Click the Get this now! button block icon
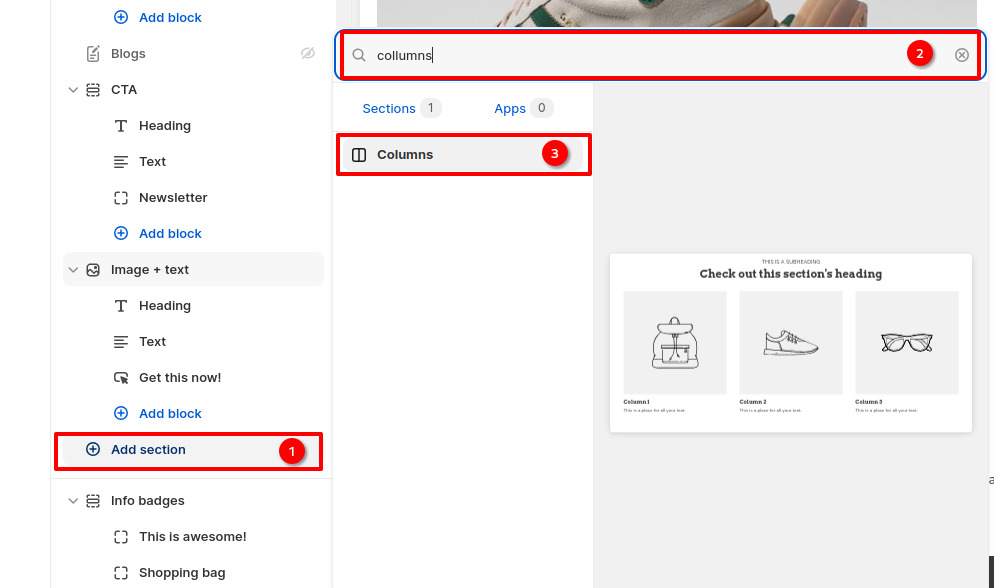 coord(121,378)
